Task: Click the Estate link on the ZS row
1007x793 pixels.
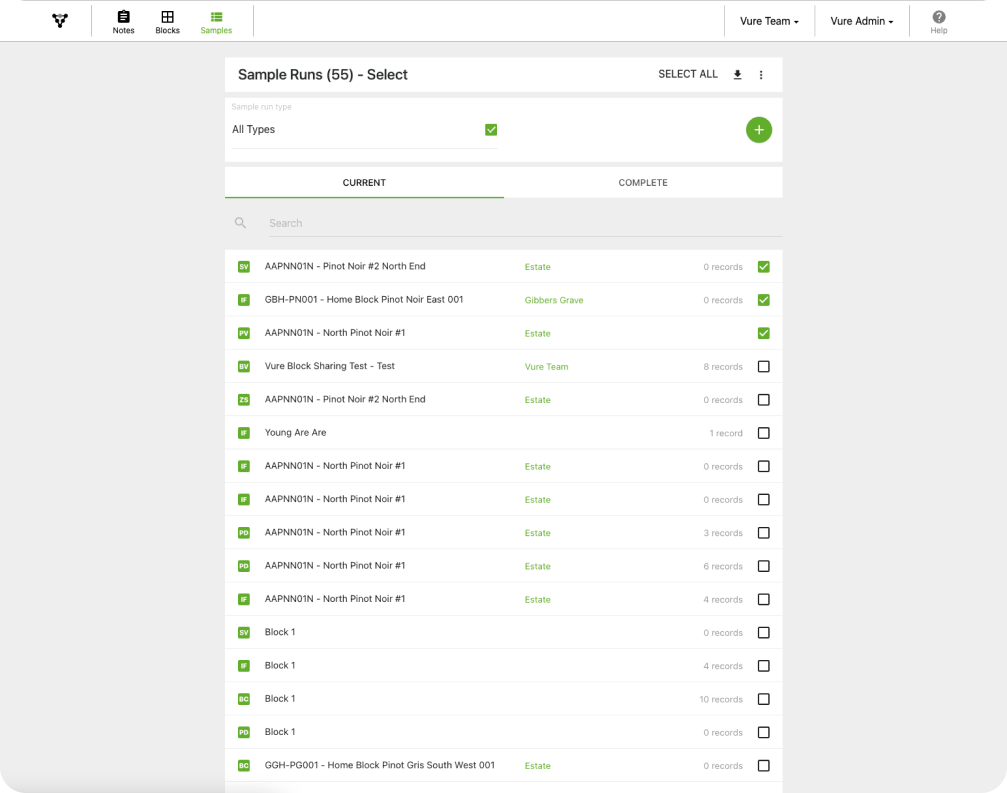Action: click(538, 399)
